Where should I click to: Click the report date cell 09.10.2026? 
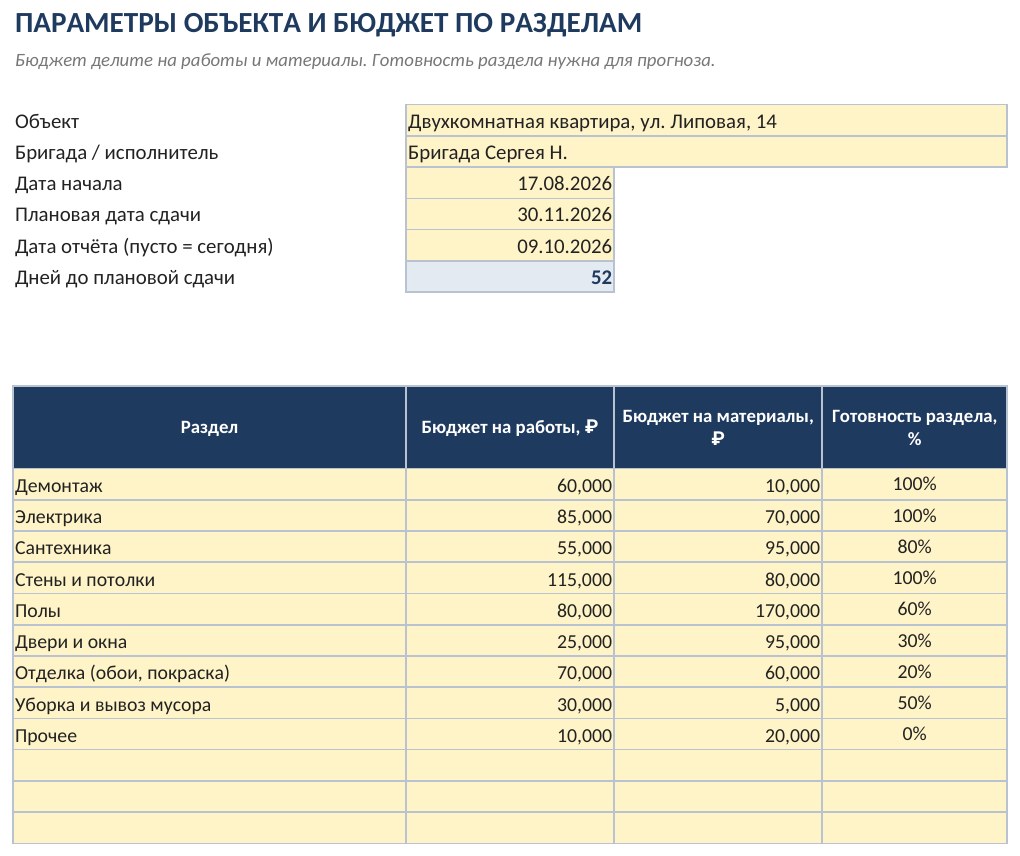coord(509,246)
